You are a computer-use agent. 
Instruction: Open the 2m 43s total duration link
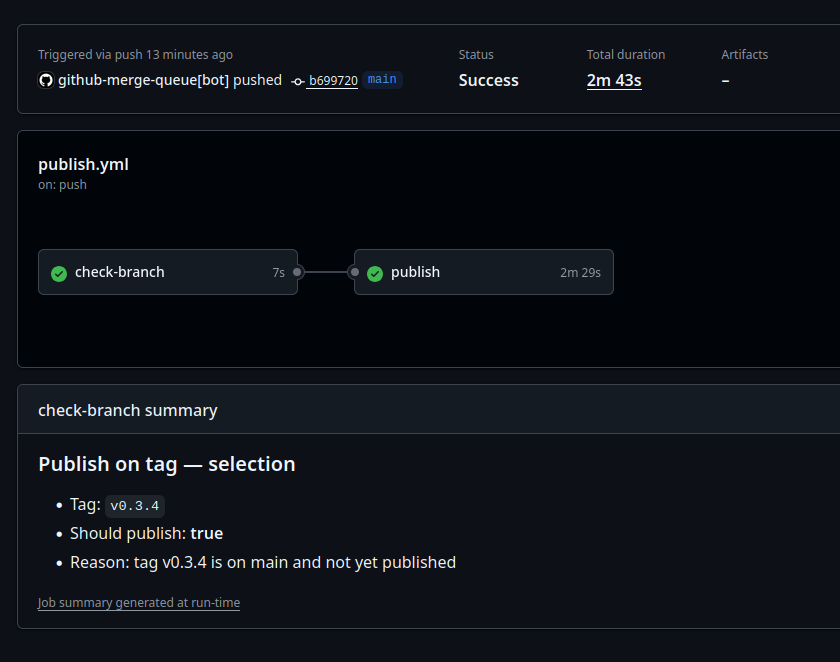click(x=614, y=80)
